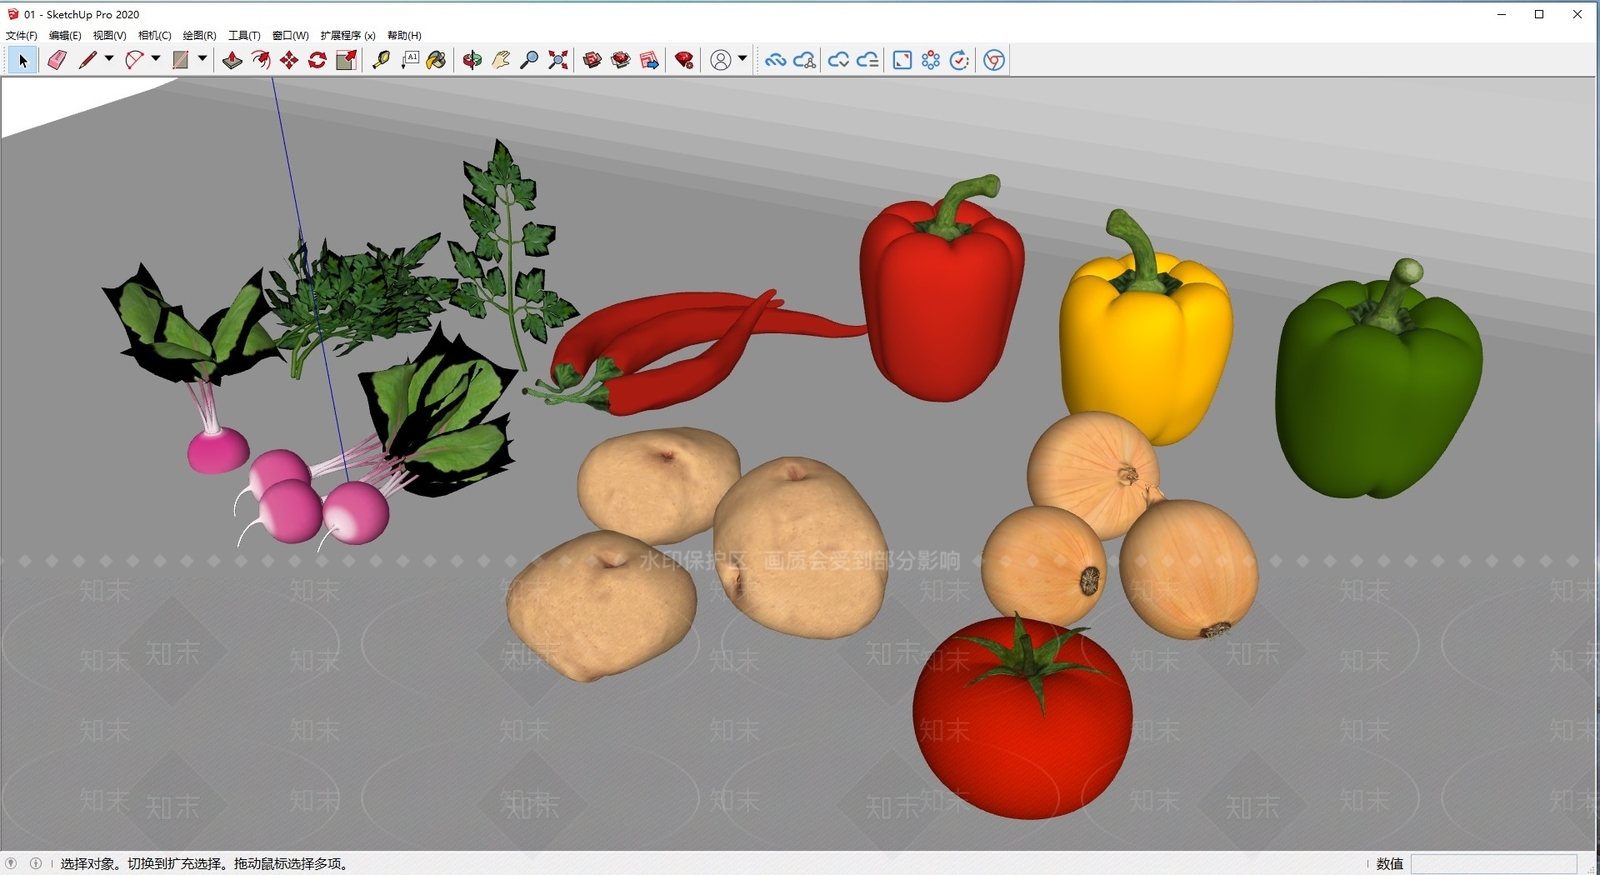
Task: Pick the Move tool with red arrows
Action: coord(289,61)
